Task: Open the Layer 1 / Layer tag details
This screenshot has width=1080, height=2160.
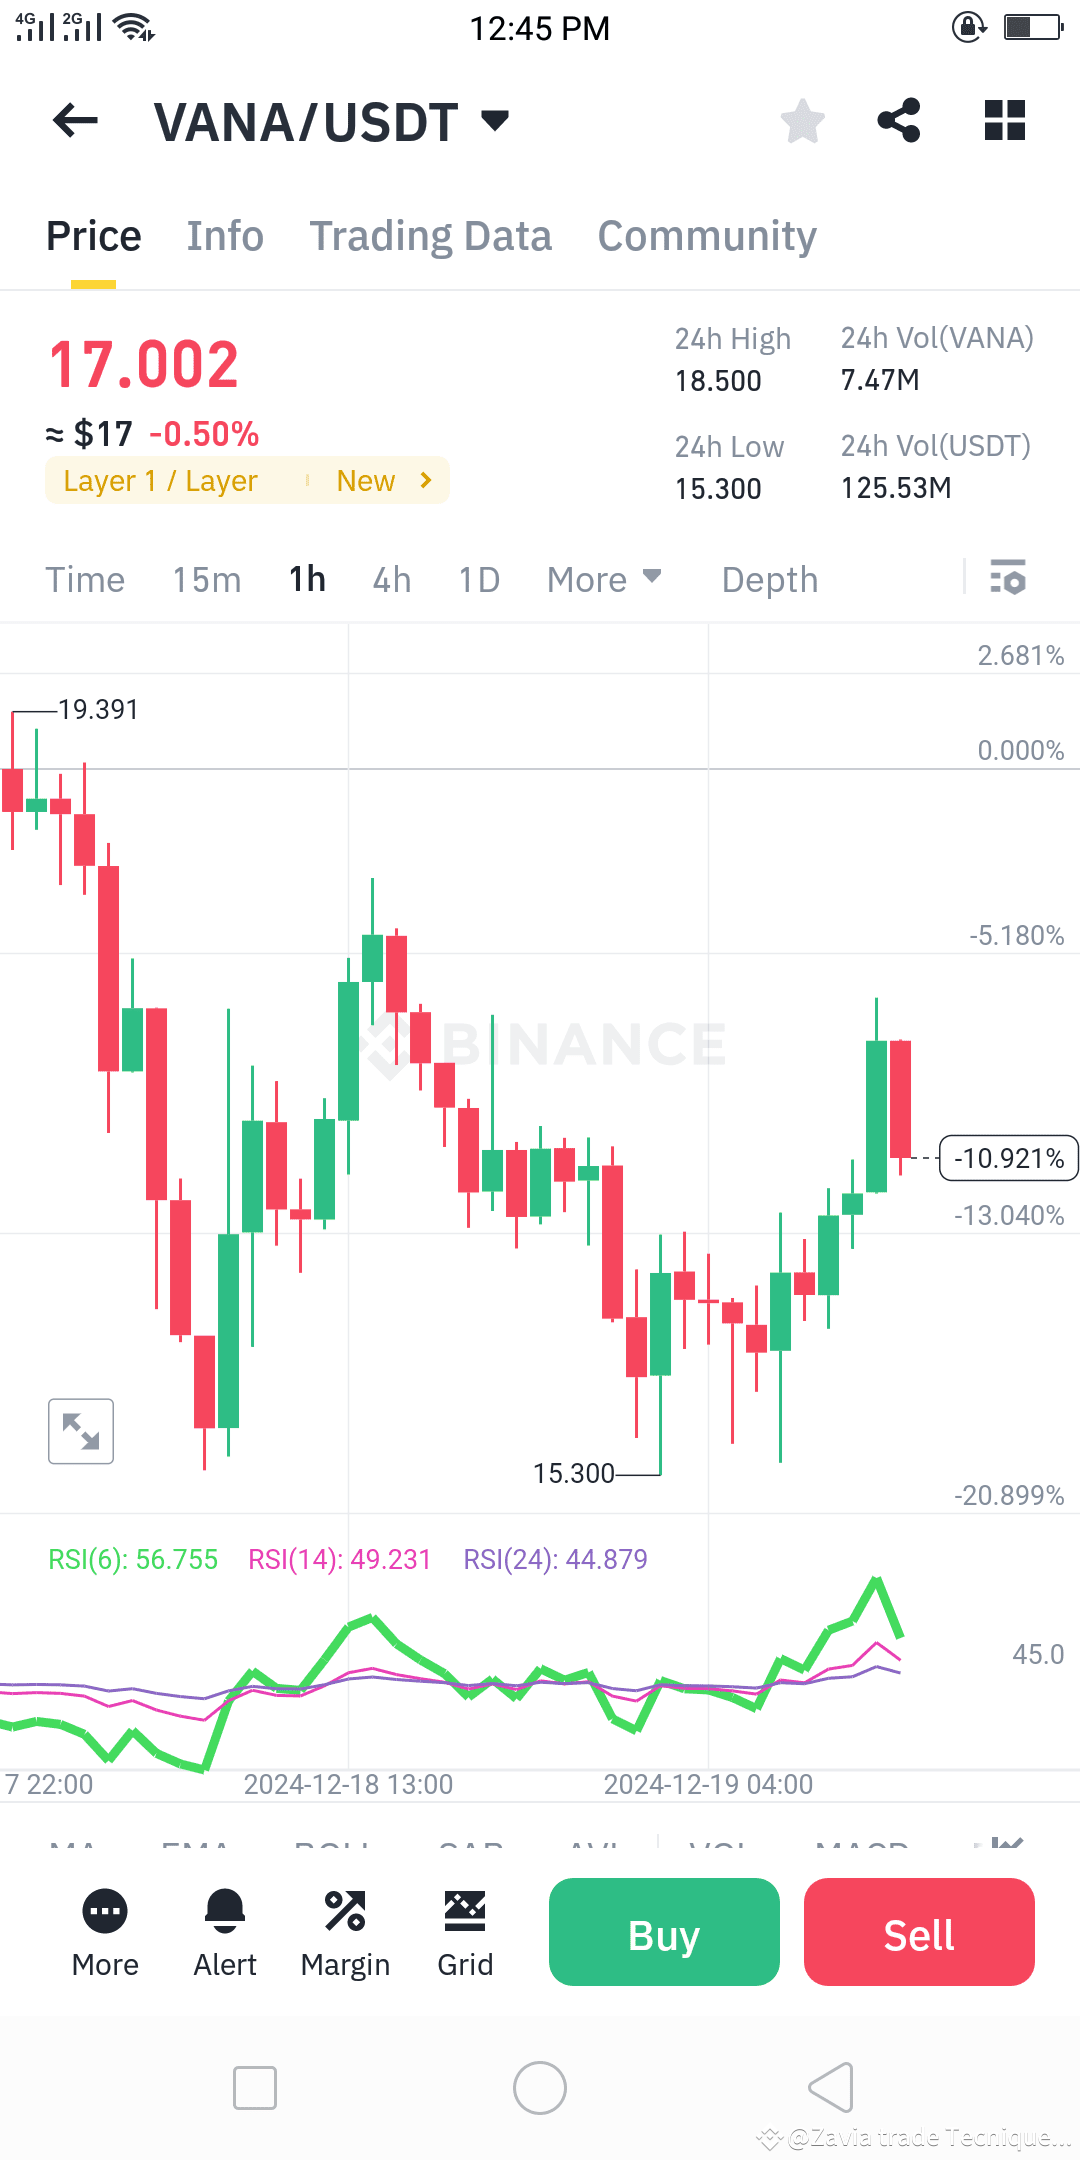Action: (x=247, y=480)
